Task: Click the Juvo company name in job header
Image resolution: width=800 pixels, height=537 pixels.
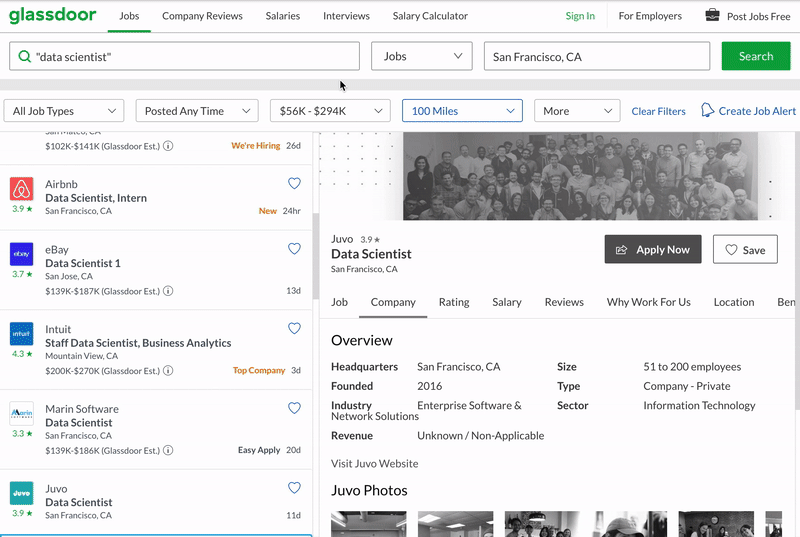Action: coord(342,239)
